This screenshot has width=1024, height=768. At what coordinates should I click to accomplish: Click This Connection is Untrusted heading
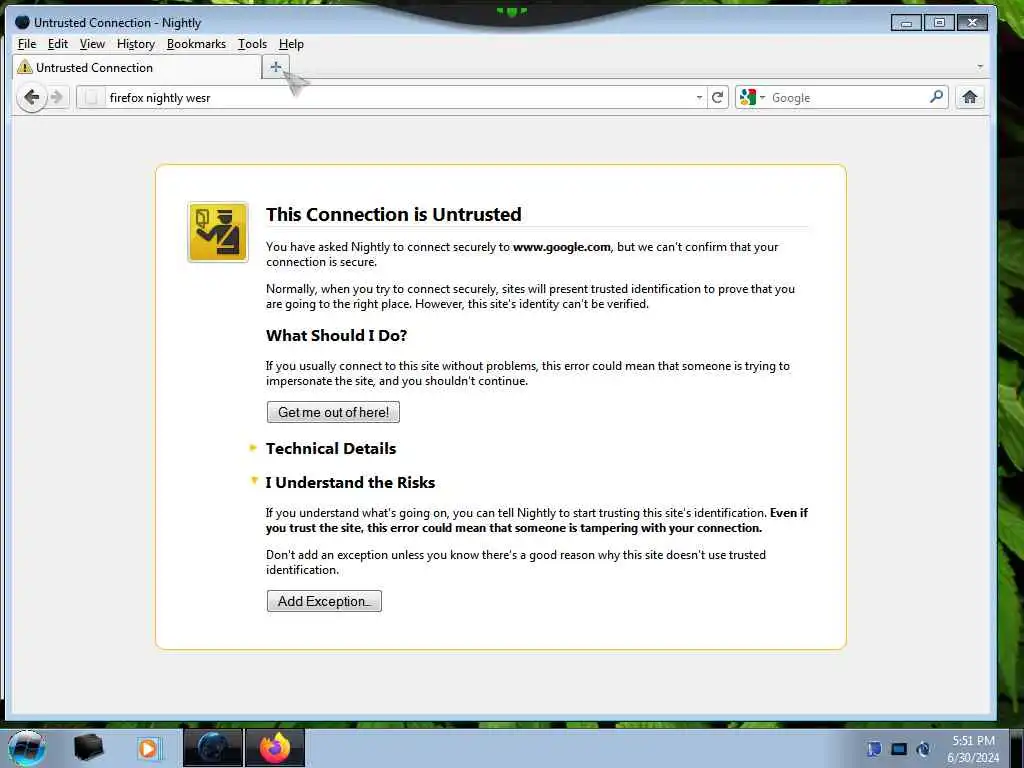[394, 214]
